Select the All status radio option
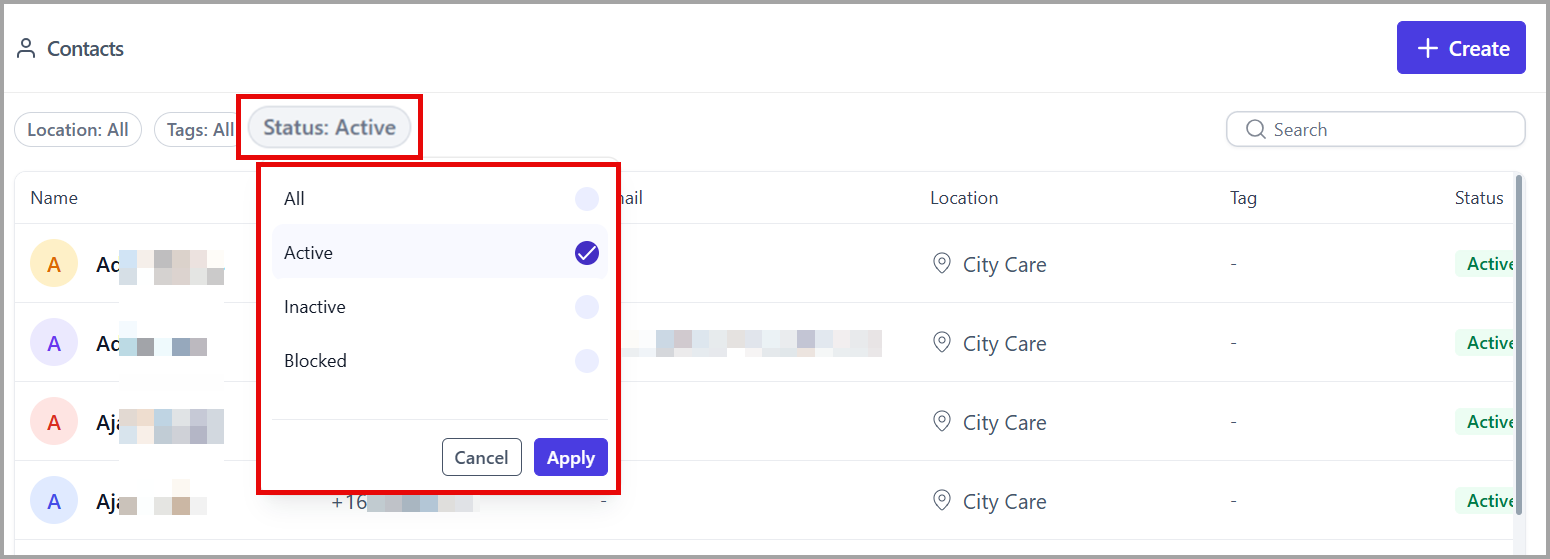The height and width of the screenshot is (559, 1550). [x=587, y=199]
